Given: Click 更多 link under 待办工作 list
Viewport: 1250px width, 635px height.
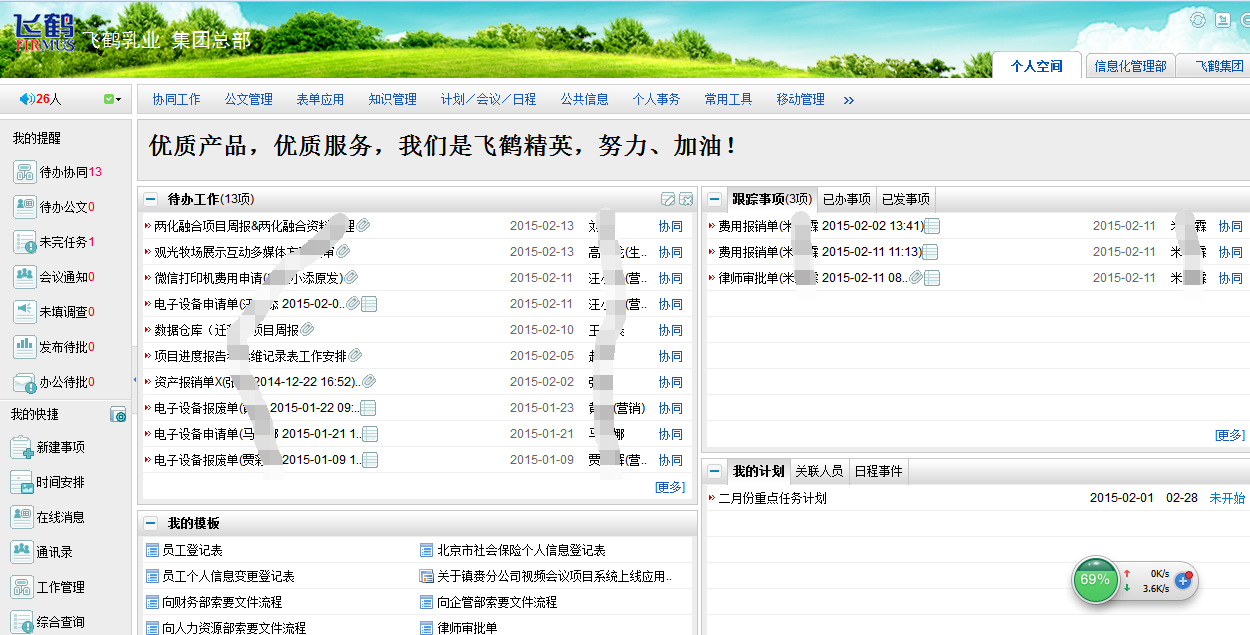Looking at the screenshot, I should click(x=670, y=487).
